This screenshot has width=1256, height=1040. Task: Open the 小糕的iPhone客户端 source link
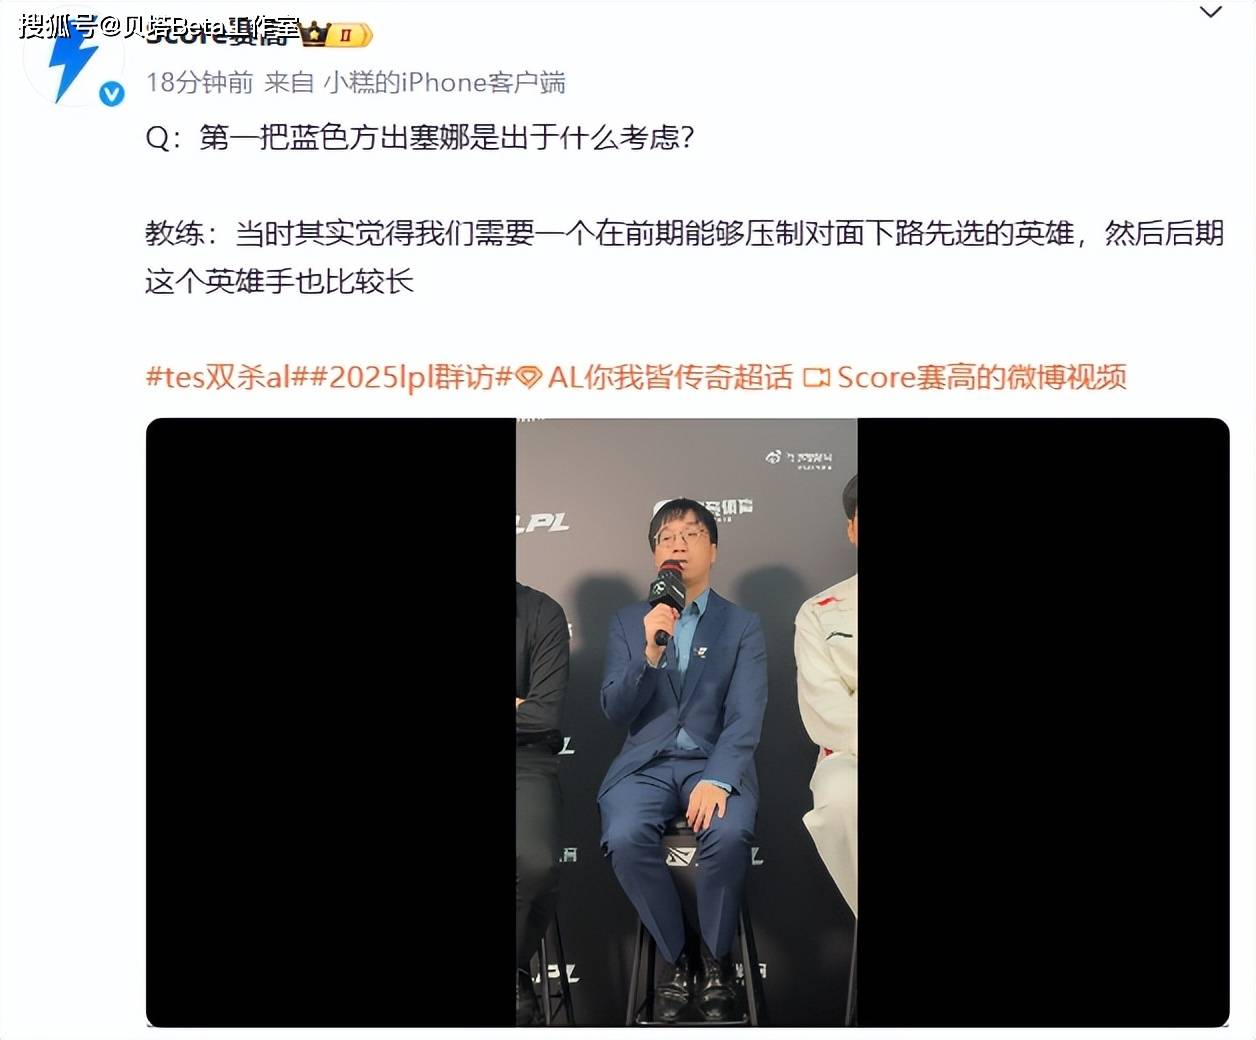[x=445, y=82]
